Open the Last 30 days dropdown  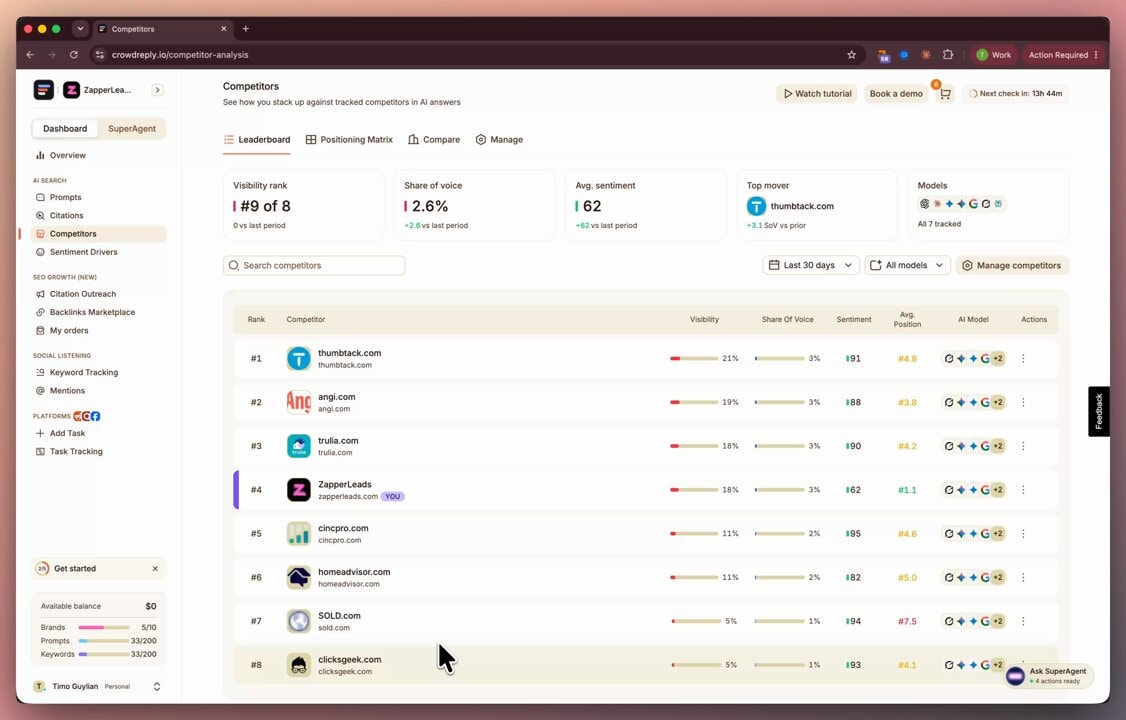tap(810, 265)
